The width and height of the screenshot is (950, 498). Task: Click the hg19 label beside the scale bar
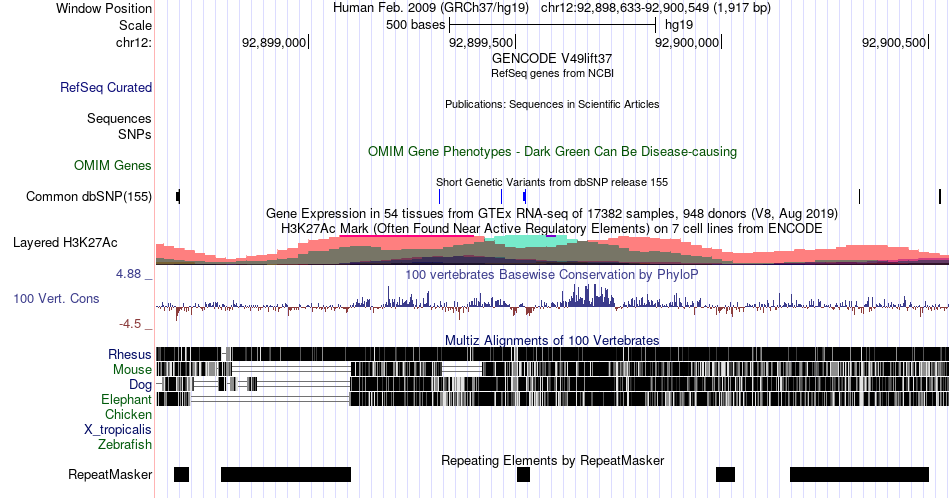pos(679,25)
